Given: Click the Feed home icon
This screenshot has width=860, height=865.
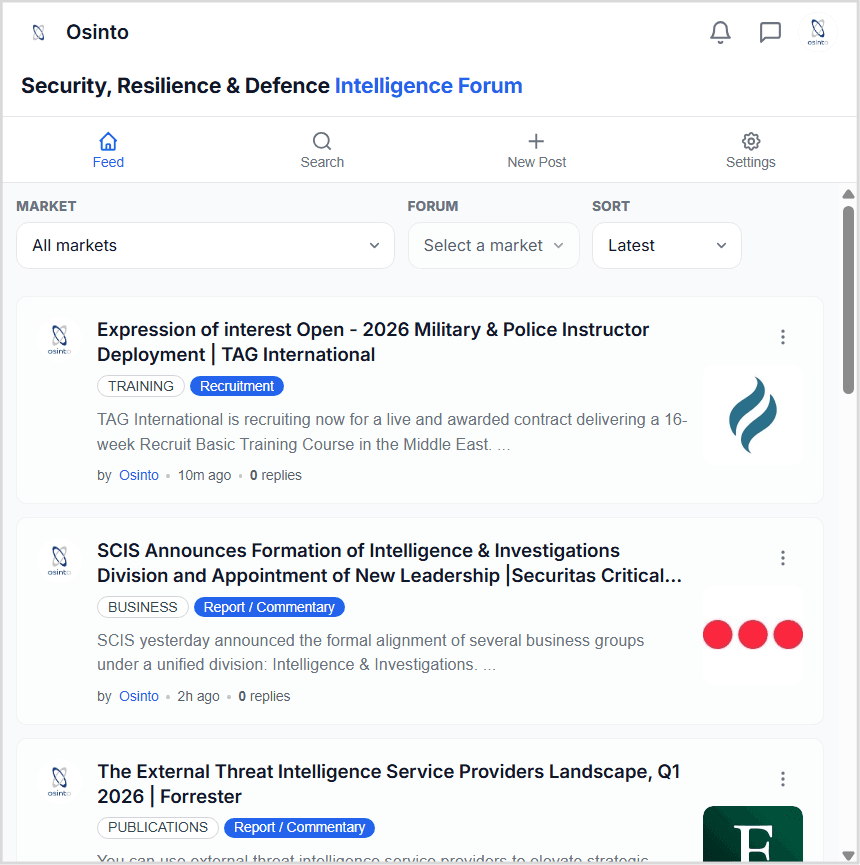Looking at the screenshot, I should pos(108,142).
